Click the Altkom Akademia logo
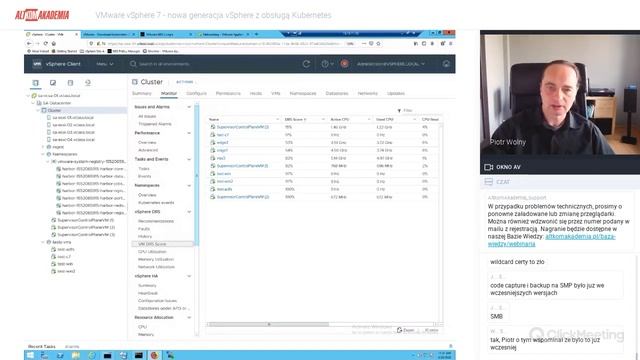 pyautogui.click(x=42, y=15)
